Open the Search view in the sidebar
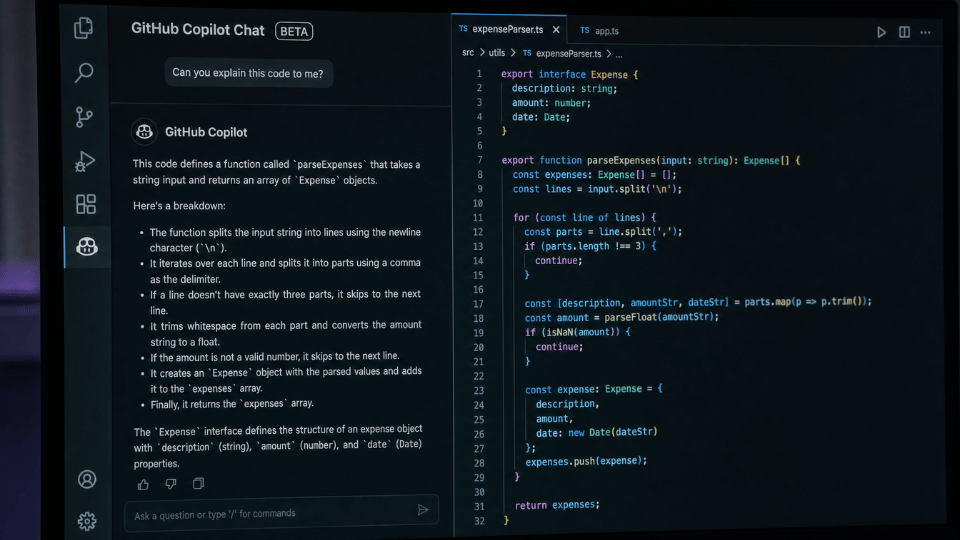 (84, 72)
